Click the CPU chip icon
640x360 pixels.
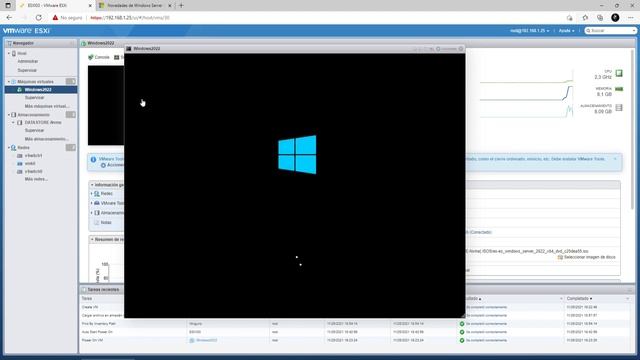pos(619,73)
